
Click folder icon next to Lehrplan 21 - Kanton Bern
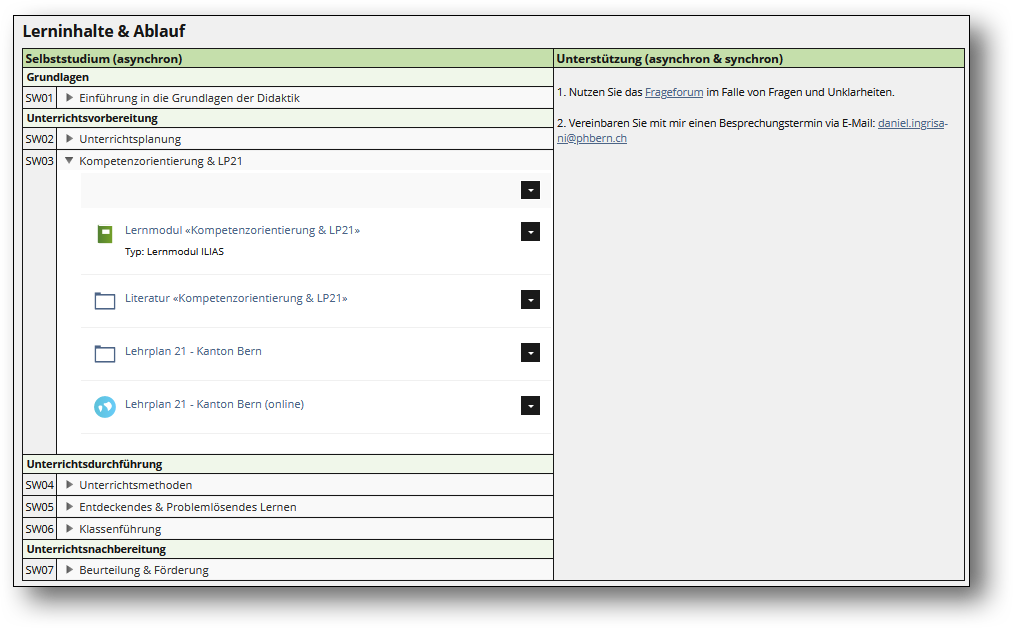coord(105,354)
